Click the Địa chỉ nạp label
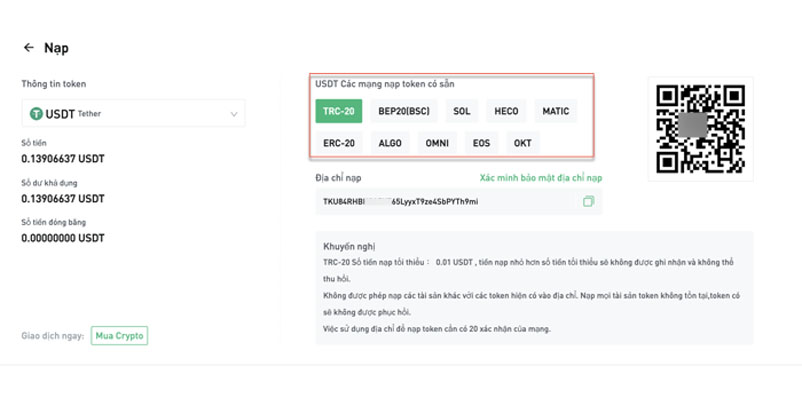This screenshot has height=417, width=802. tap(338, 178)
